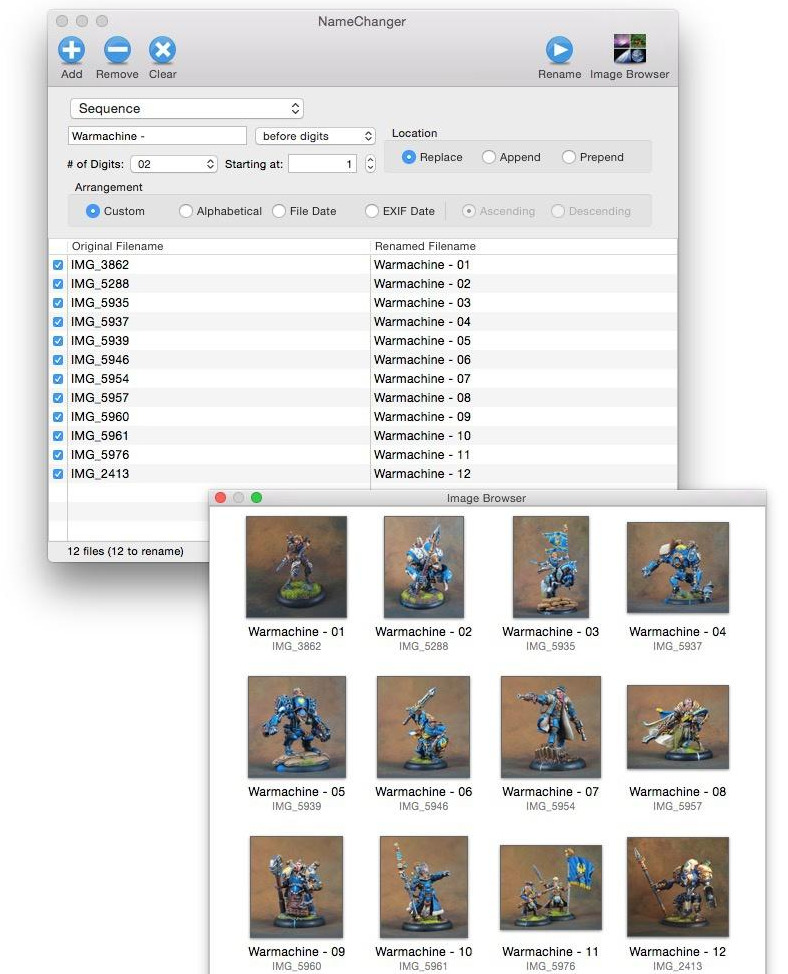Image resolution: width=788 pixels, height=974 pixels.
Task: Uncheck the IMG_5937 checkbox
Action: pos(58,322)
